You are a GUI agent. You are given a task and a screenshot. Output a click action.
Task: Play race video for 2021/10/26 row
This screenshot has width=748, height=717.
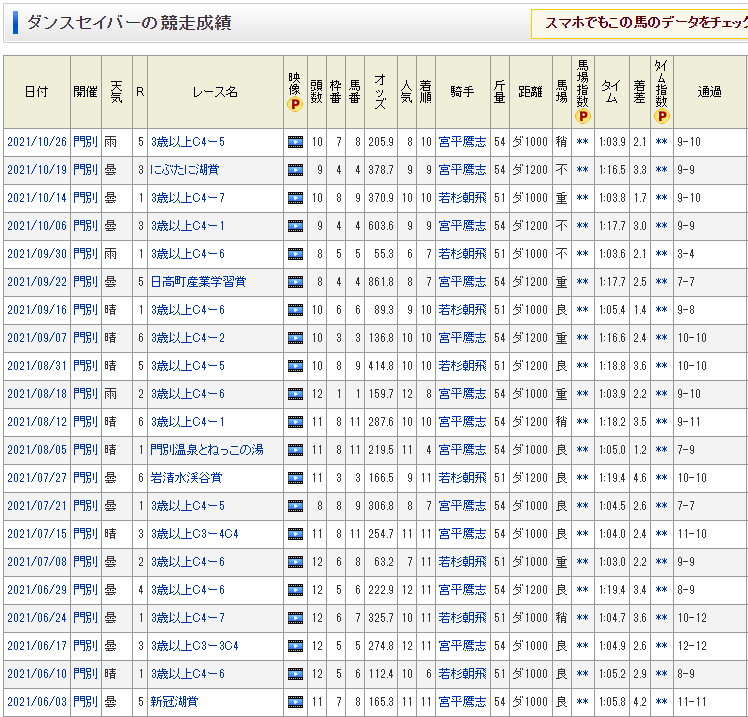coord(295,142)
